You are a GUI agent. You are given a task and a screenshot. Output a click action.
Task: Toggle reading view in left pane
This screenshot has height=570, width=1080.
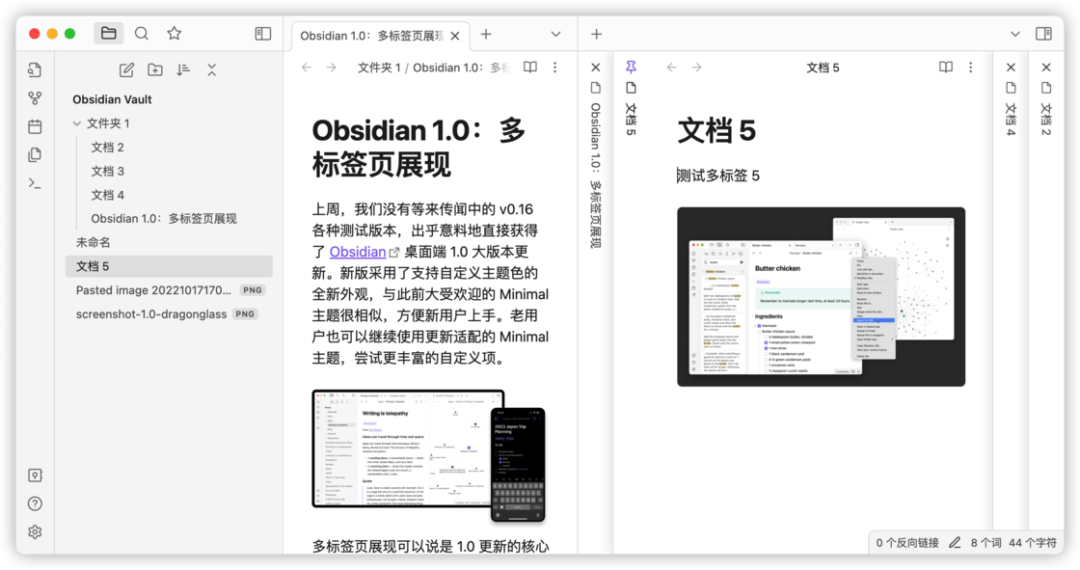[x=530, y=67]
